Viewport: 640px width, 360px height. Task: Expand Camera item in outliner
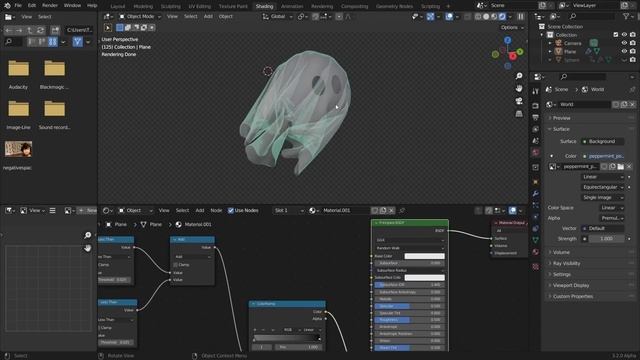point(550,43)
